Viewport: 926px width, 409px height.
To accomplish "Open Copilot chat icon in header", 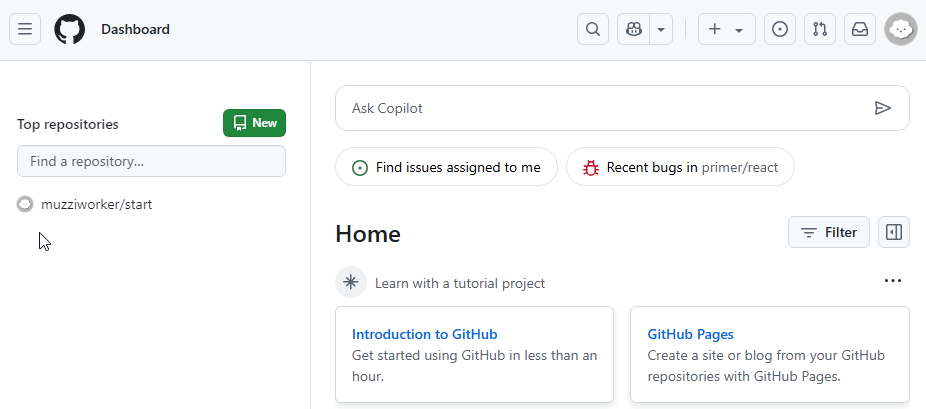I will pyautogui.click(x=634, y=29).
